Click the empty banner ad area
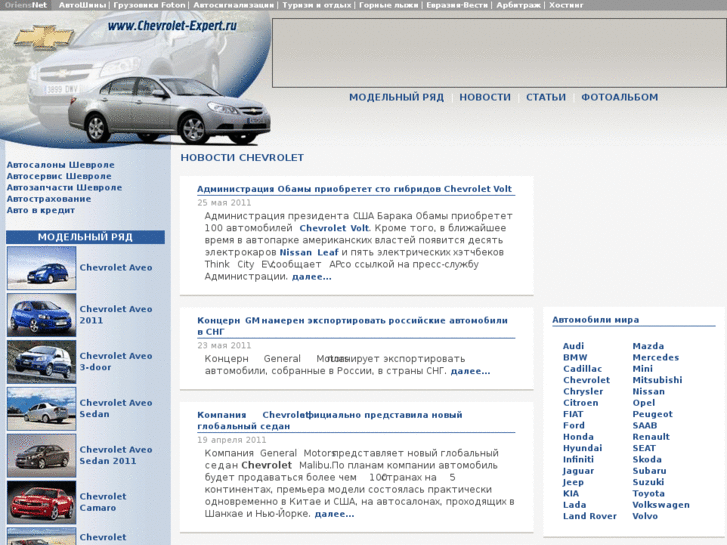Screen dimensions: 727x545 click(499, 53)
